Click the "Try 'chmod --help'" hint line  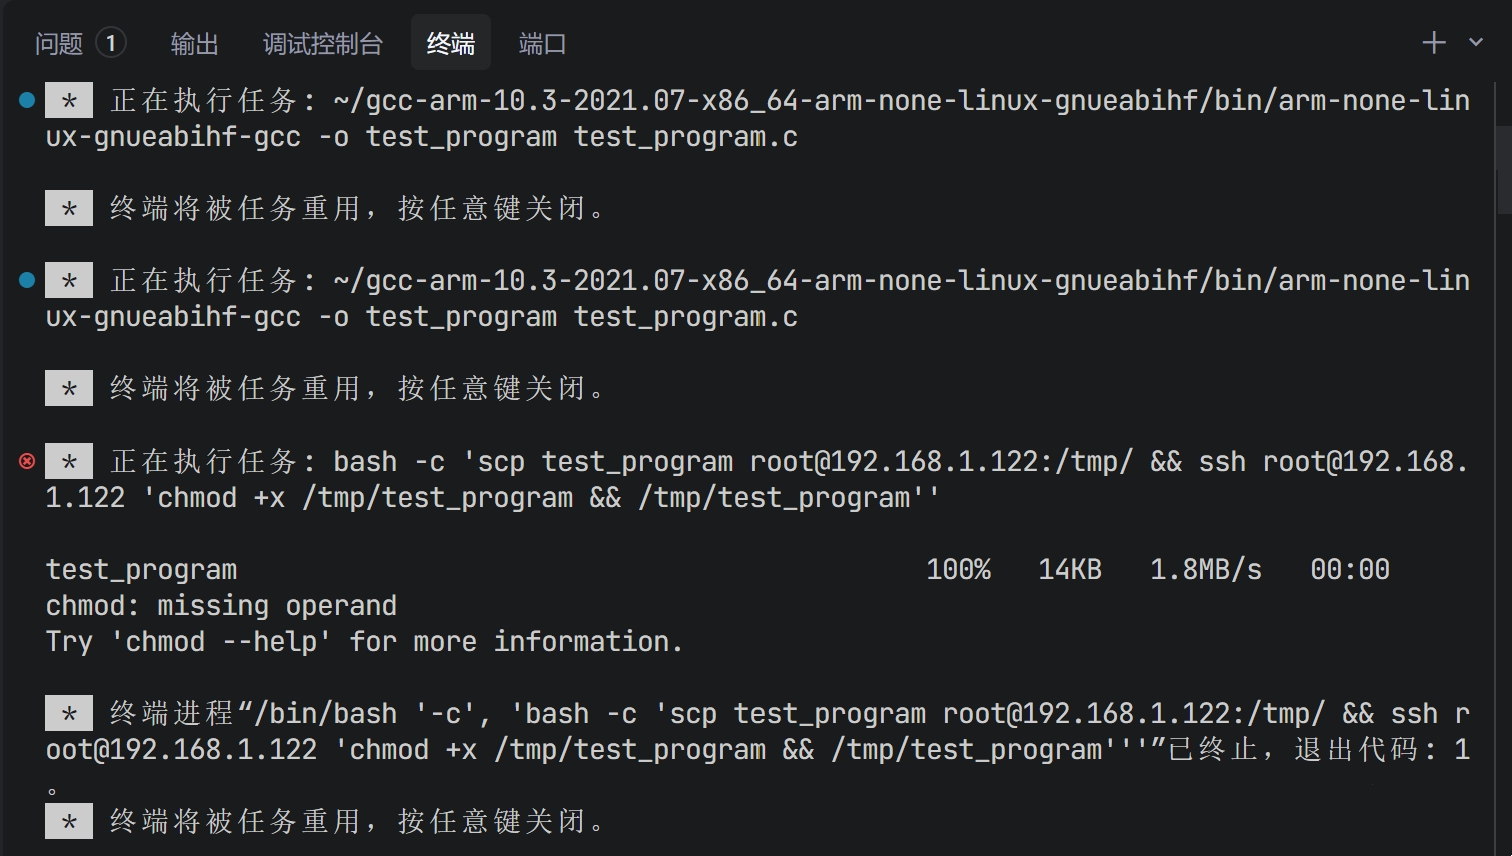[x=364, y=642]
